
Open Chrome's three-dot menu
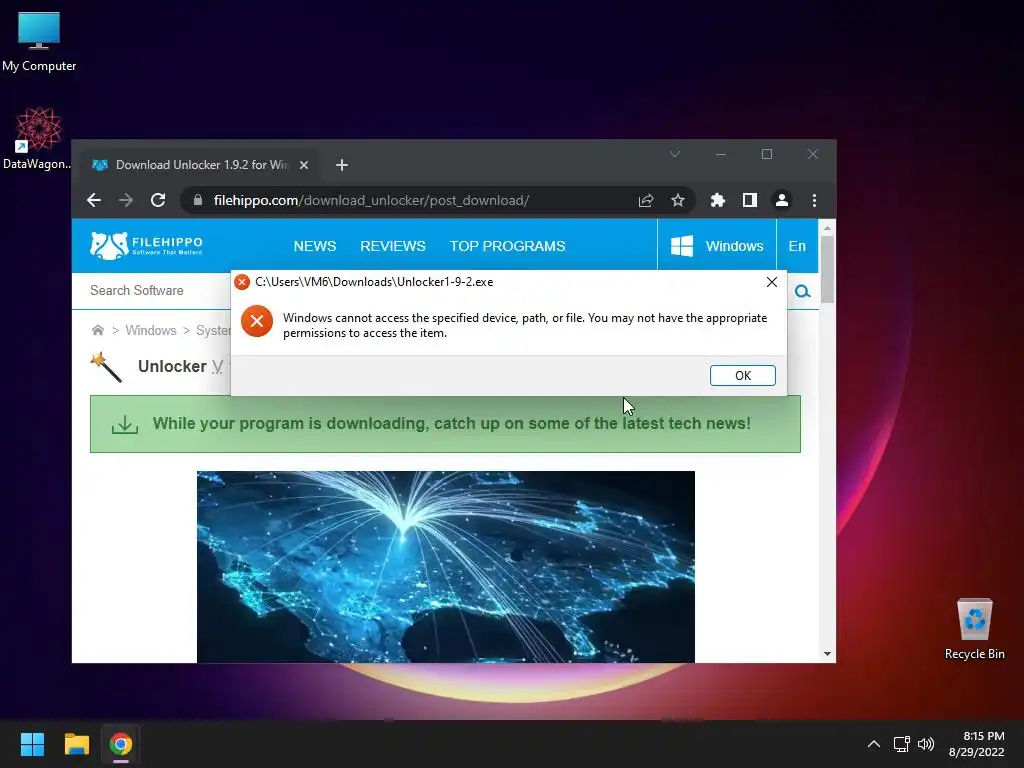tap(814, 200)
